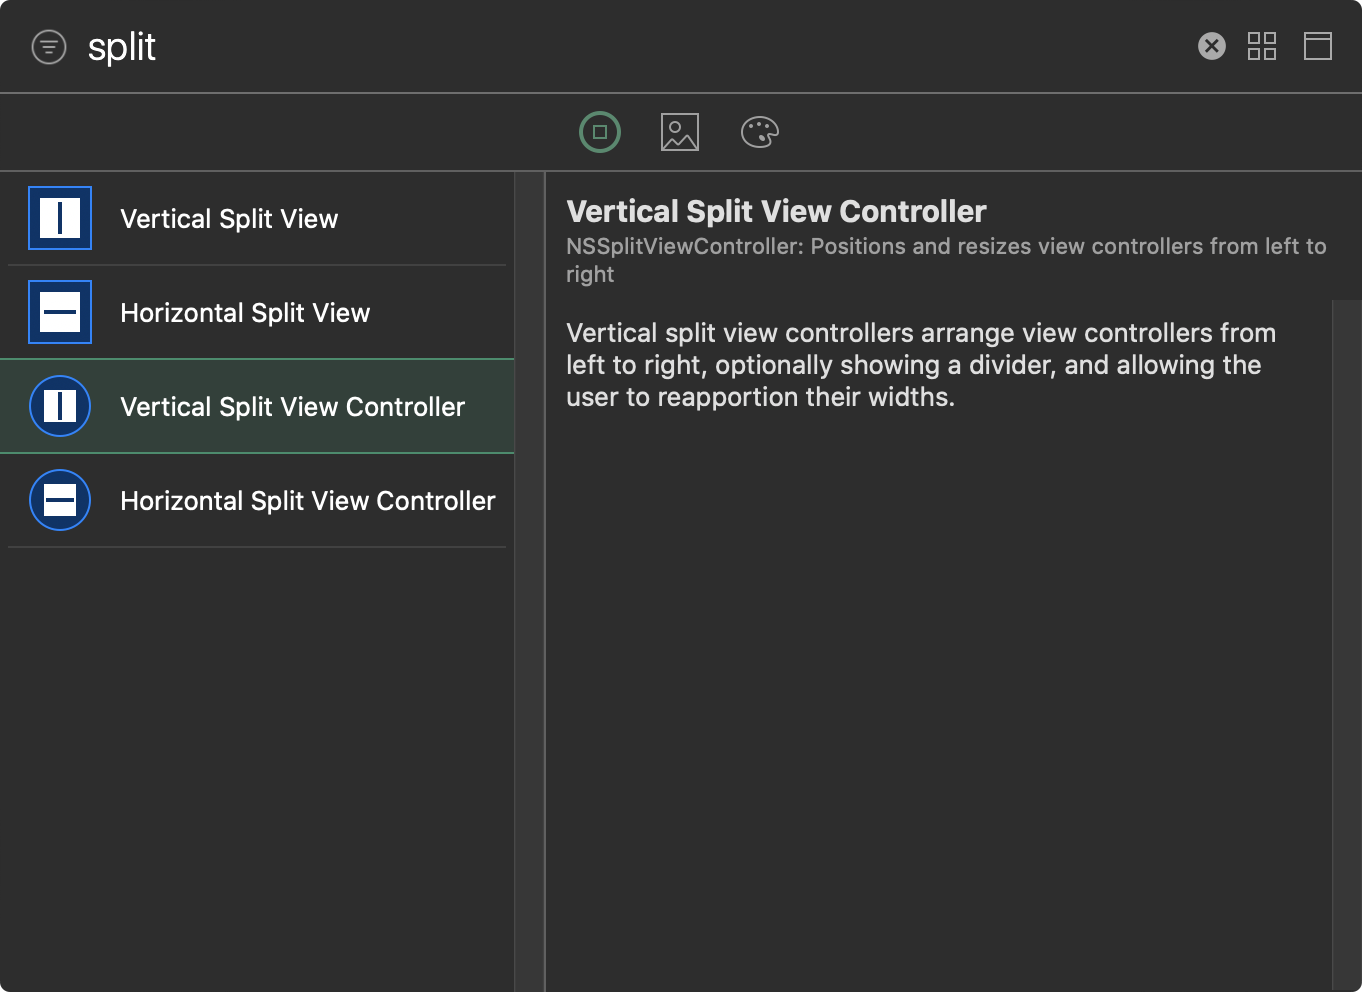This screenshot has height=992, width=1362.
Task: Select the Vertical Split View label
Action: [229, 219]
